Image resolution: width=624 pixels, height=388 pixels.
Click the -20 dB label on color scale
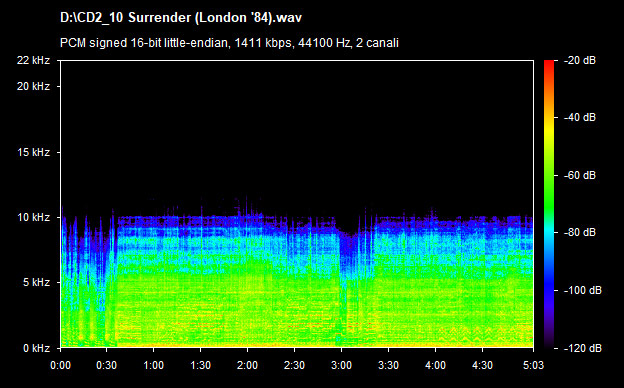[580, 60]
